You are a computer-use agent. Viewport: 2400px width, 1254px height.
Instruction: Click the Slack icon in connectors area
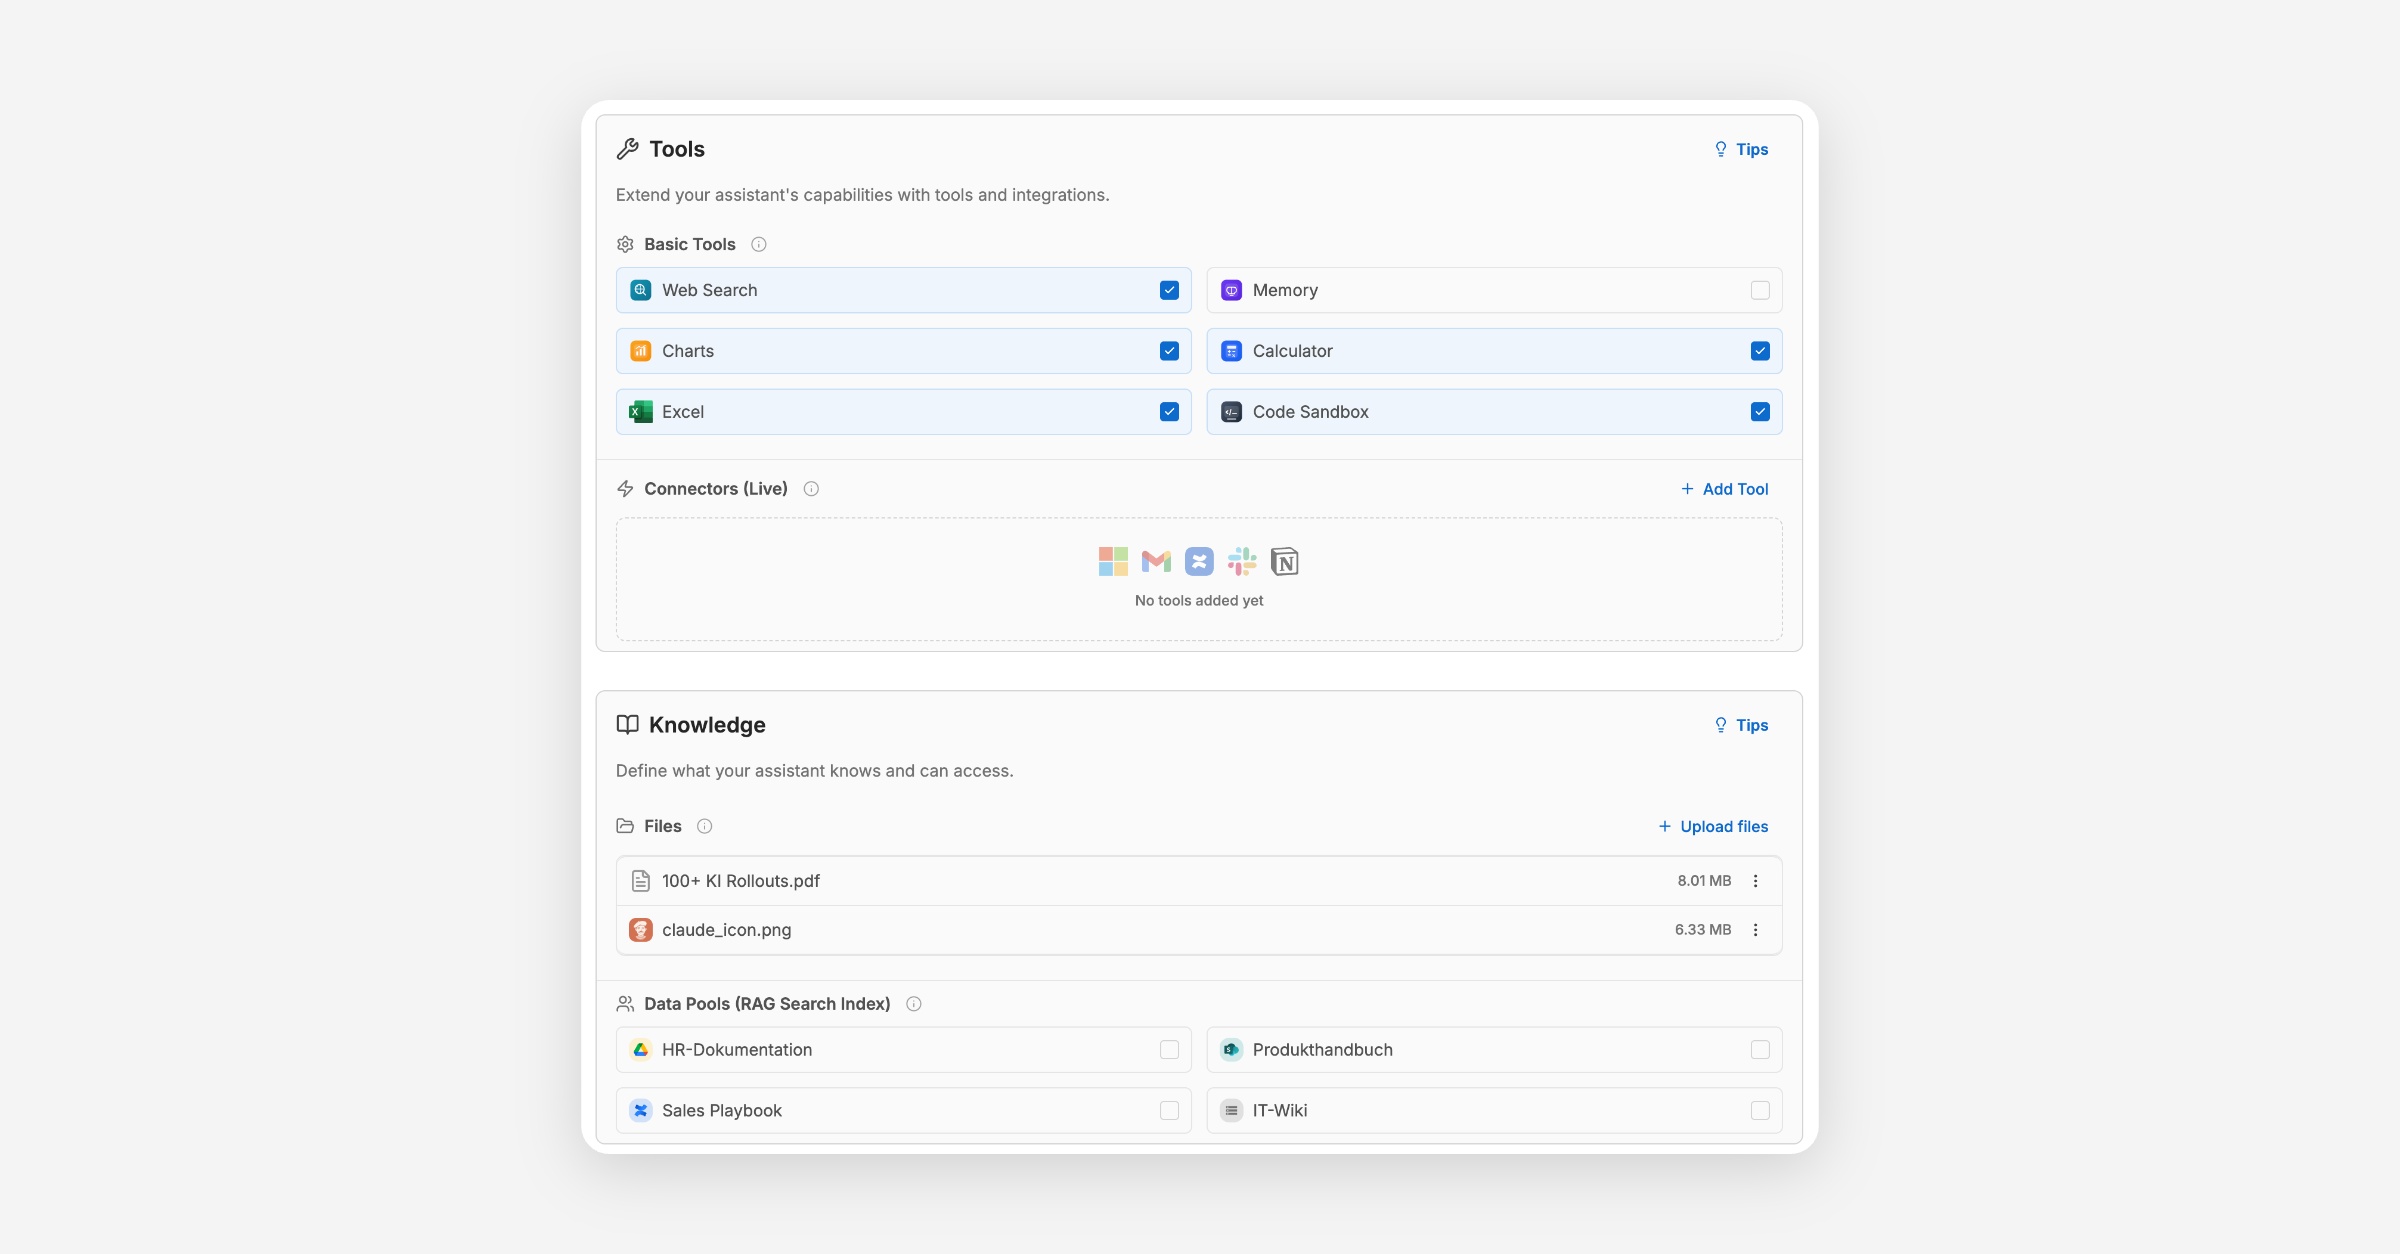1242,562
